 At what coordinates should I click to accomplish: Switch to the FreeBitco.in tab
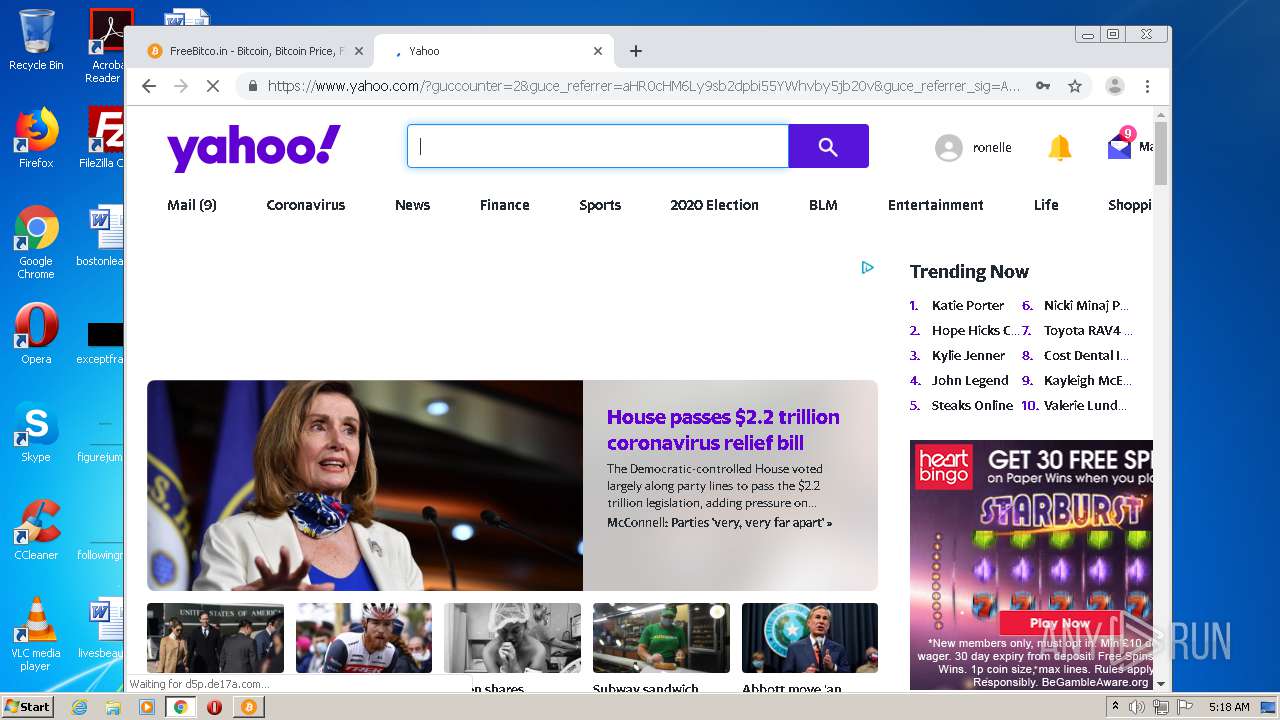click(x=256, y=51)
